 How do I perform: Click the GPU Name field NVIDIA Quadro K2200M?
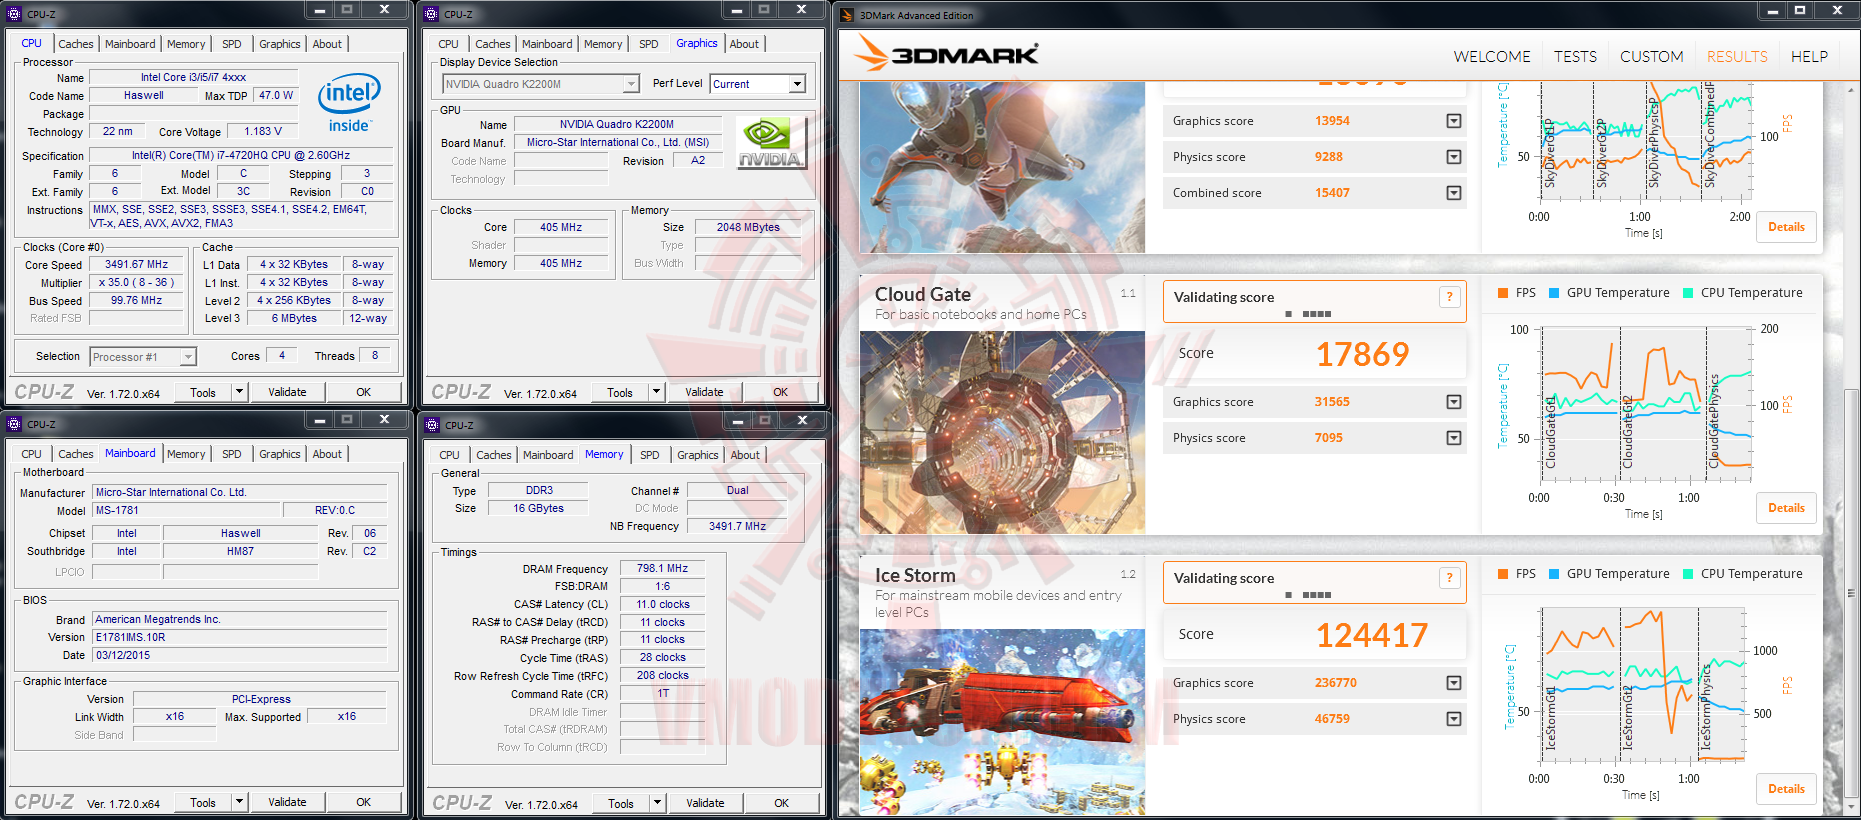[616, 125]
